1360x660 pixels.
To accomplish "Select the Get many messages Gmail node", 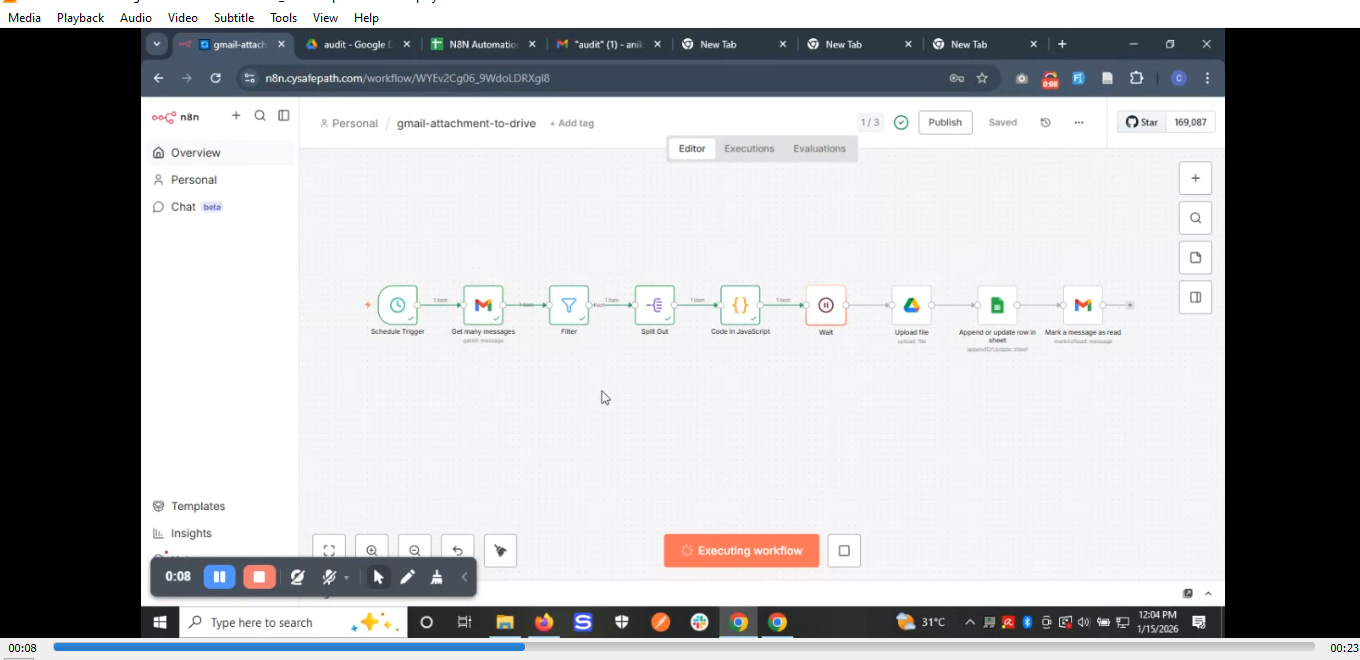I will (x=483, y=305).
